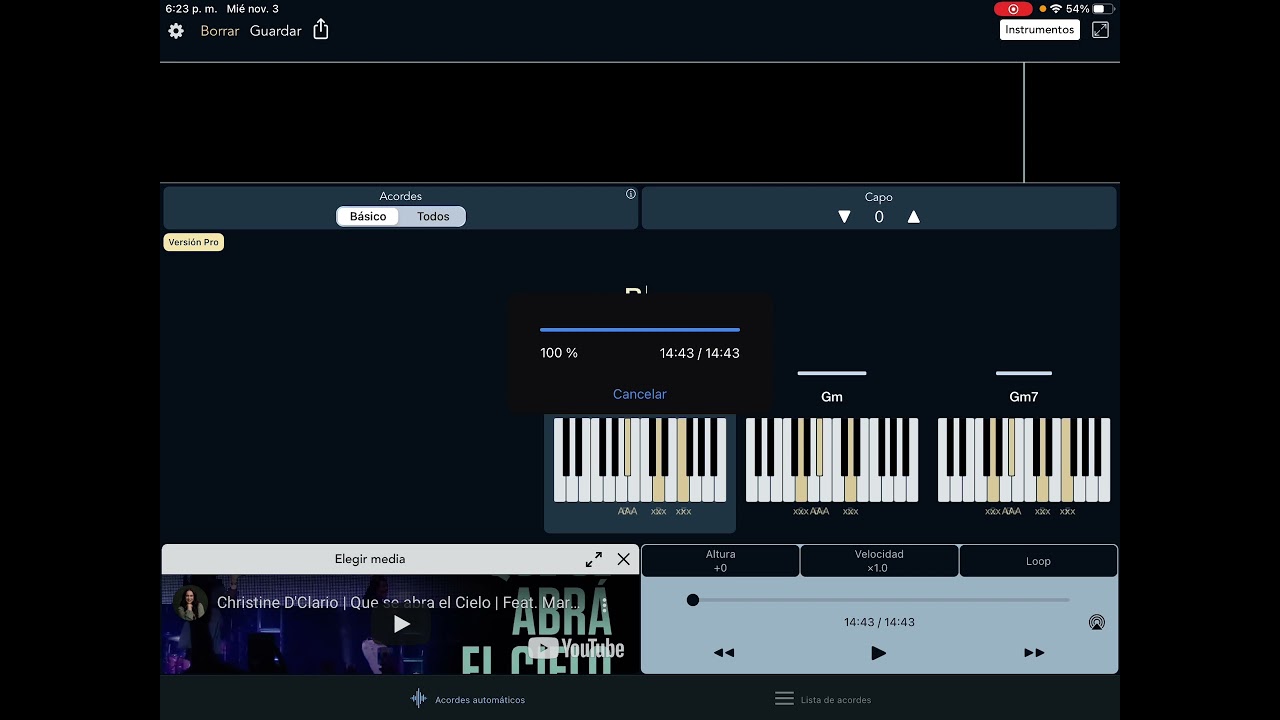Image resolution: width=1280 pixels, height=720 pixels.
Task: Click Guardar to save
Action: point(276,31)
